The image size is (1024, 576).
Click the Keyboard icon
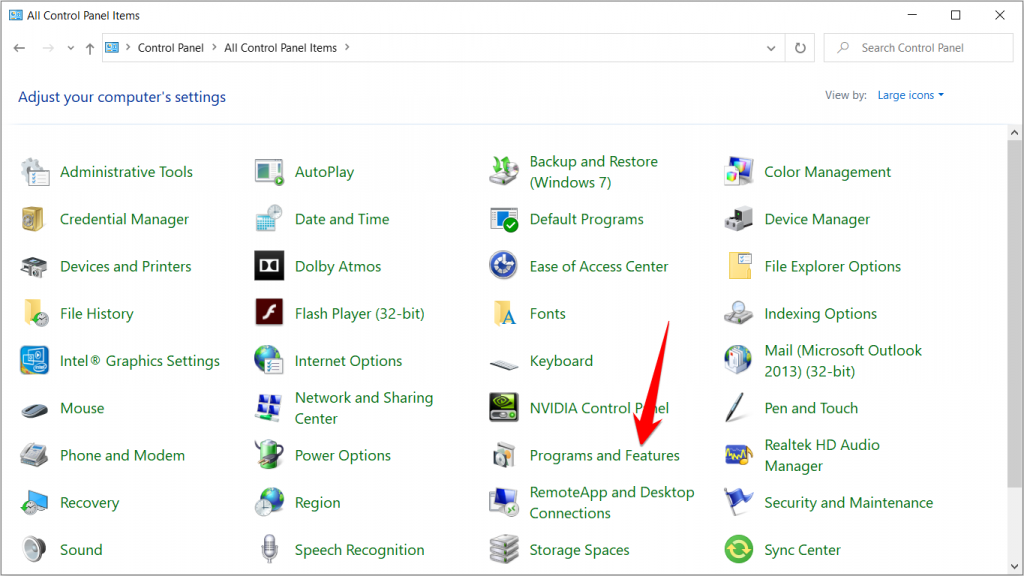pos(504,364)
